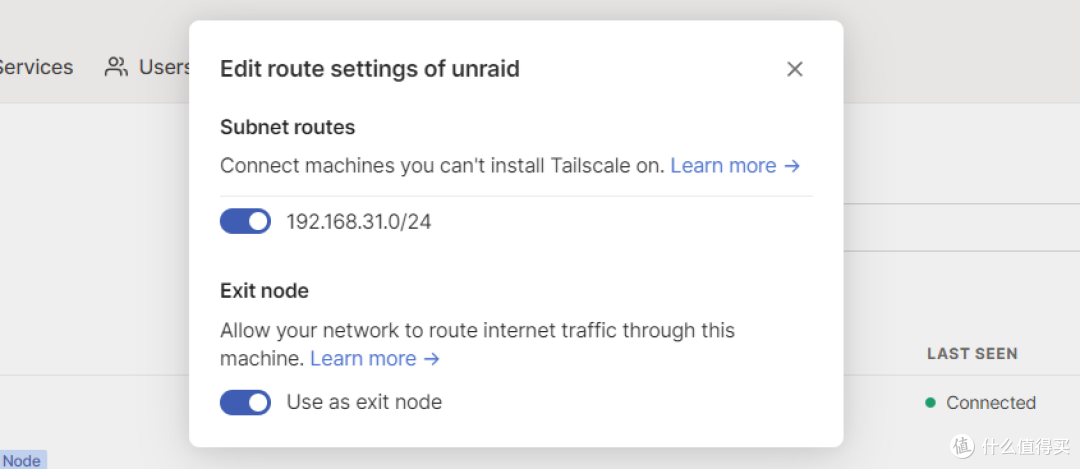The image size is (1080, 469).
Task: Close the Edit route settings dialog
Action: point(794,69)
